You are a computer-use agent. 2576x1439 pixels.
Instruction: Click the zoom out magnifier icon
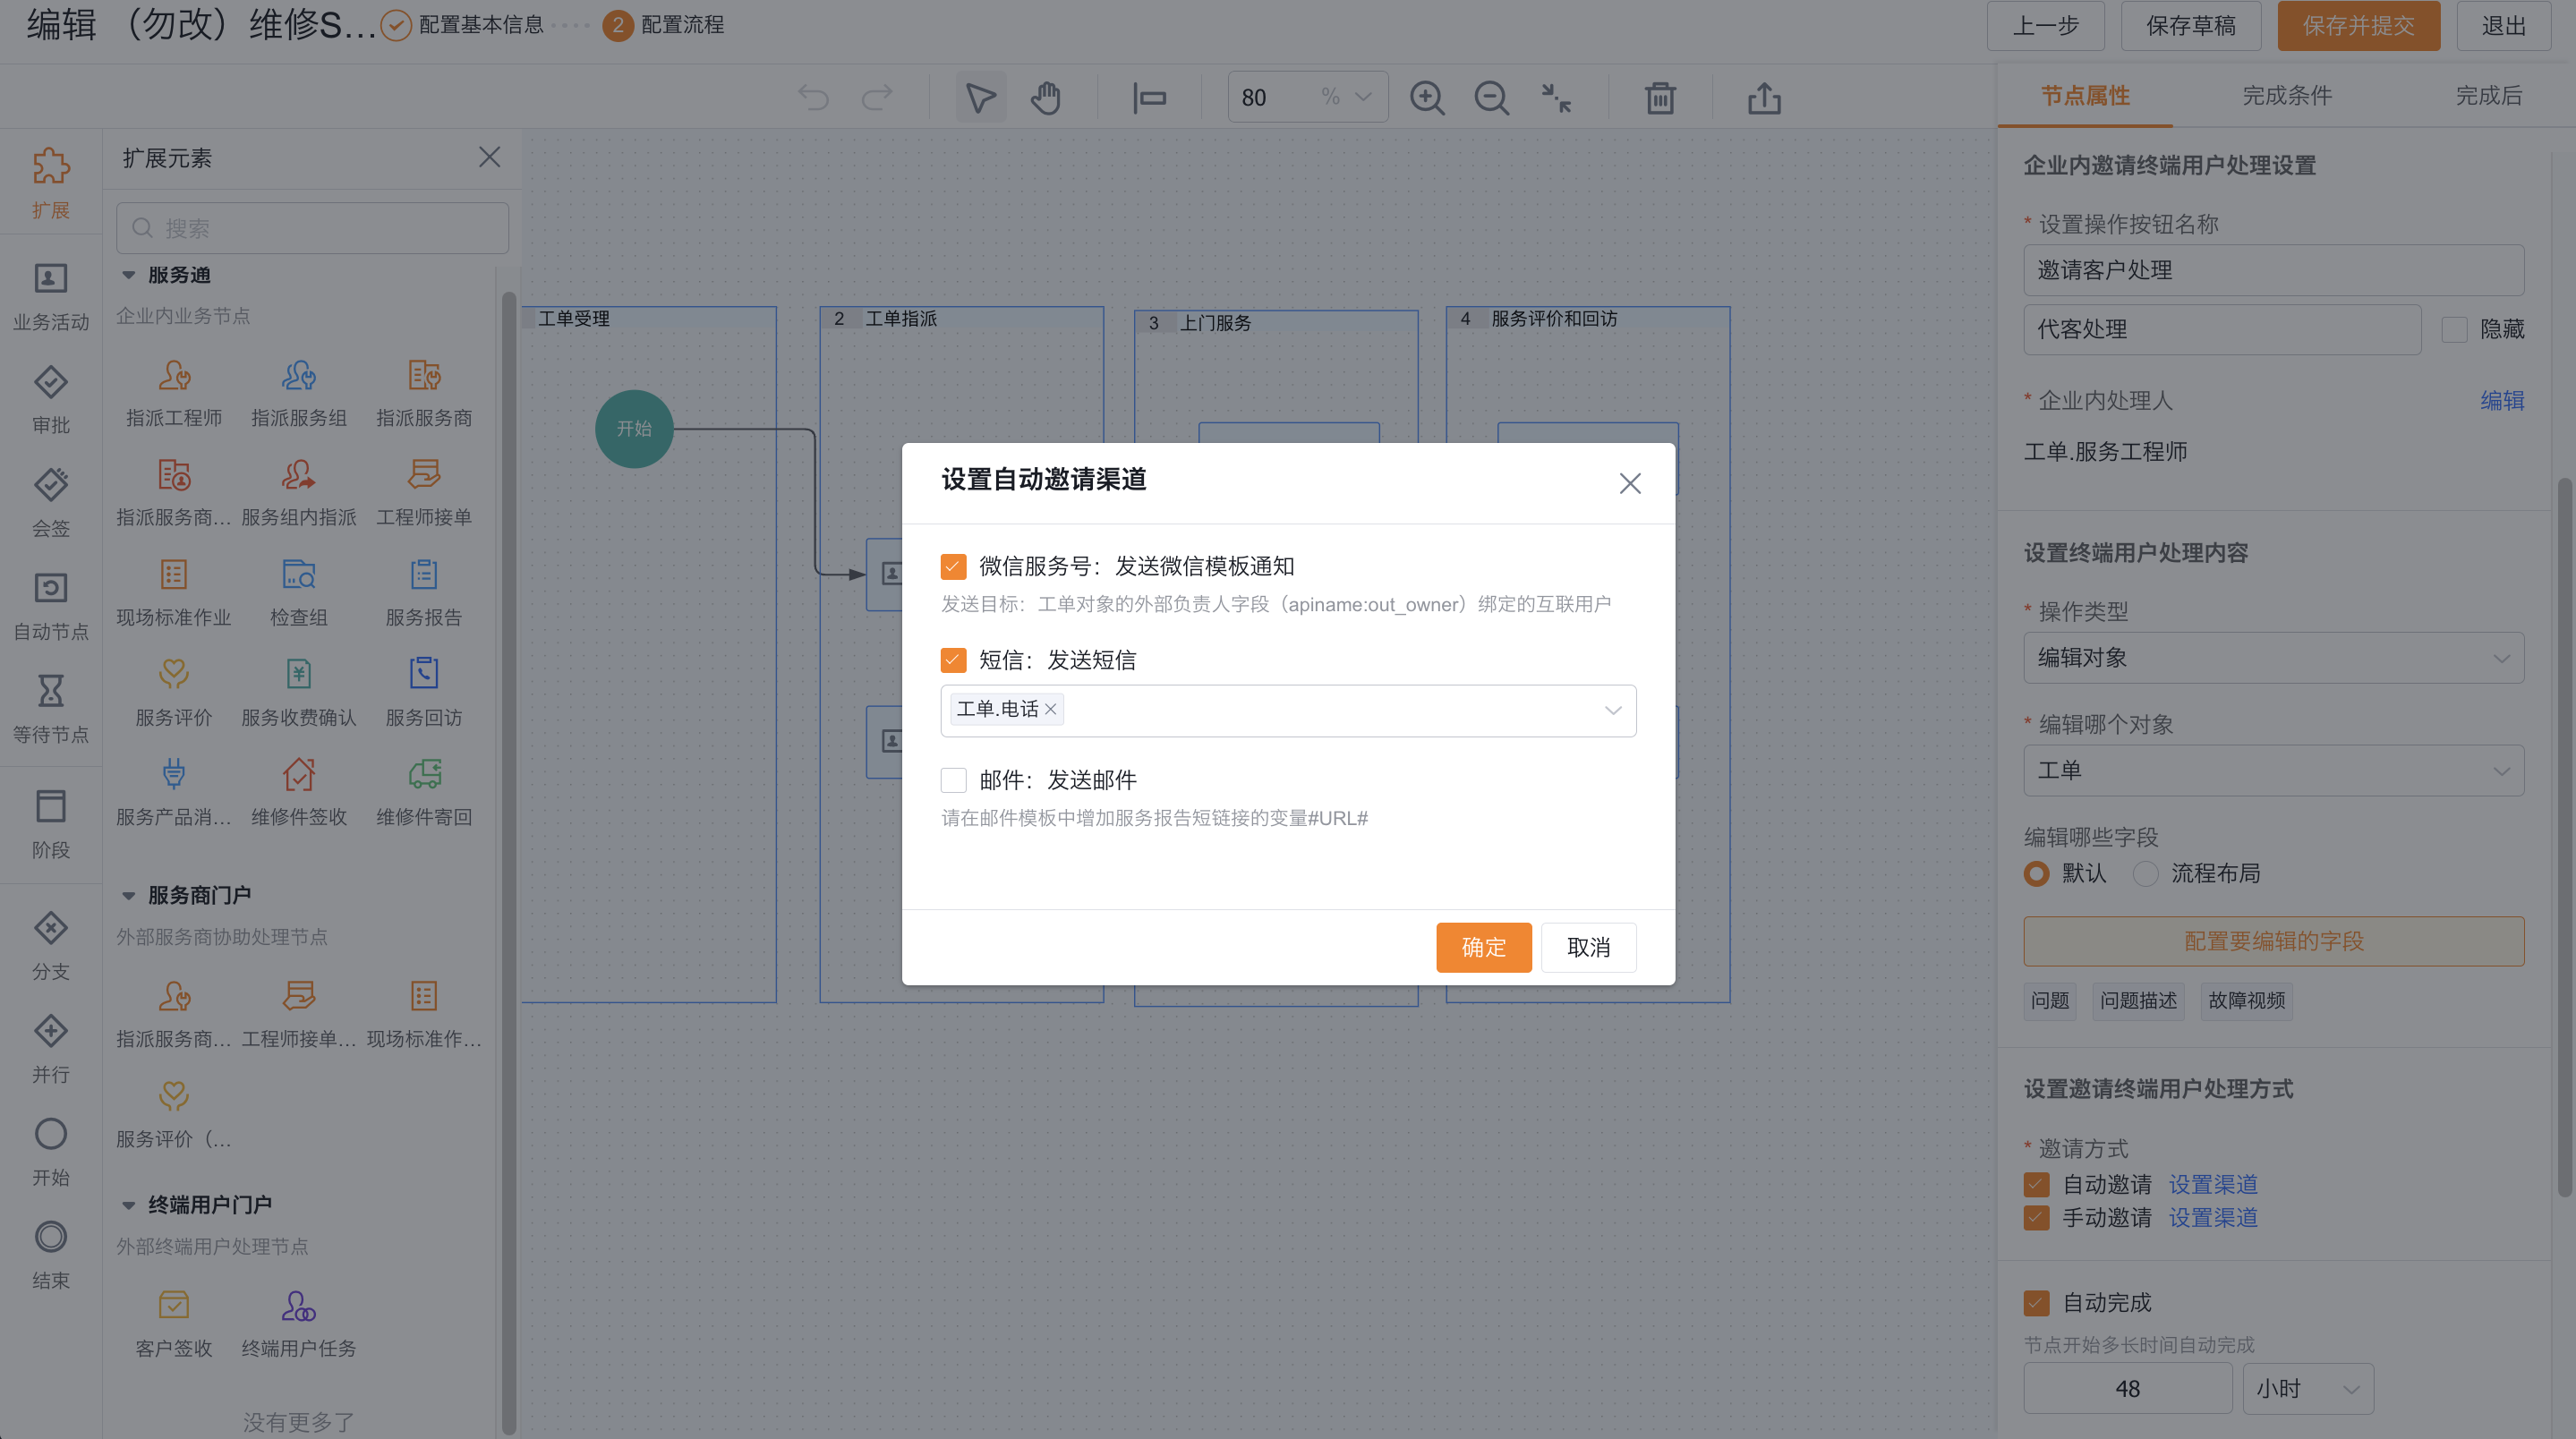(x=1491, y=98)
